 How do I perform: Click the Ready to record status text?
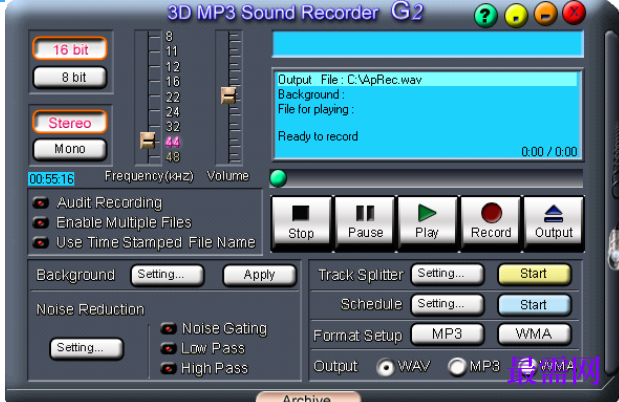click(318, 136)
